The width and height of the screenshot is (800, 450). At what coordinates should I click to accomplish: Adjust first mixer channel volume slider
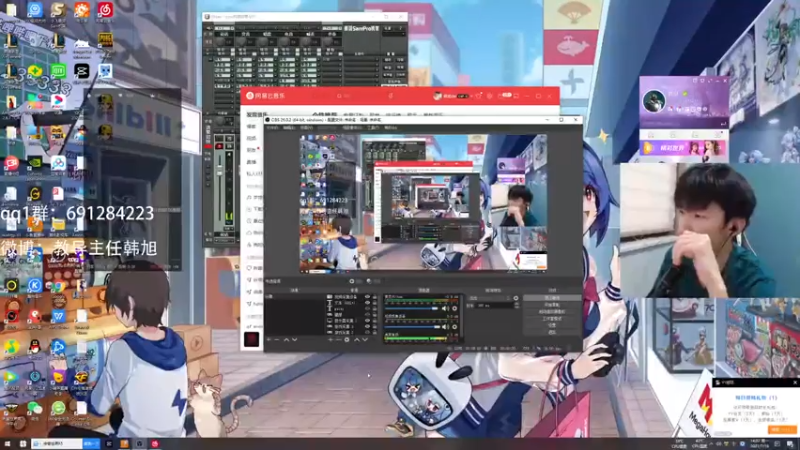412,308
